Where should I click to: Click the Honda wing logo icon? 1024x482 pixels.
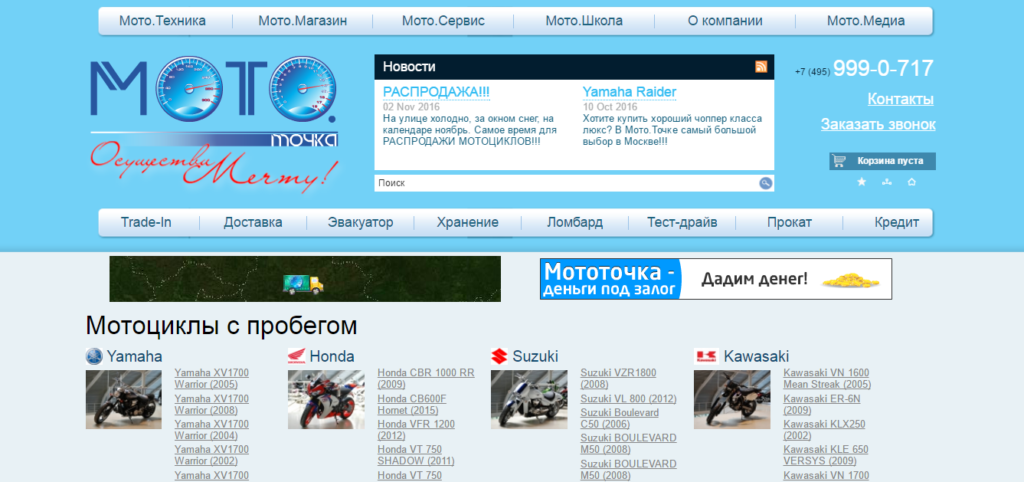click(x=296, y=357)
